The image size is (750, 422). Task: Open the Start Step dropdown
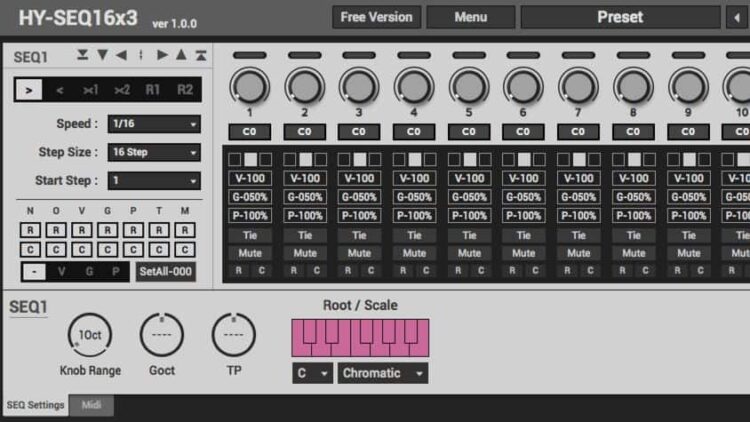(154, 181)
